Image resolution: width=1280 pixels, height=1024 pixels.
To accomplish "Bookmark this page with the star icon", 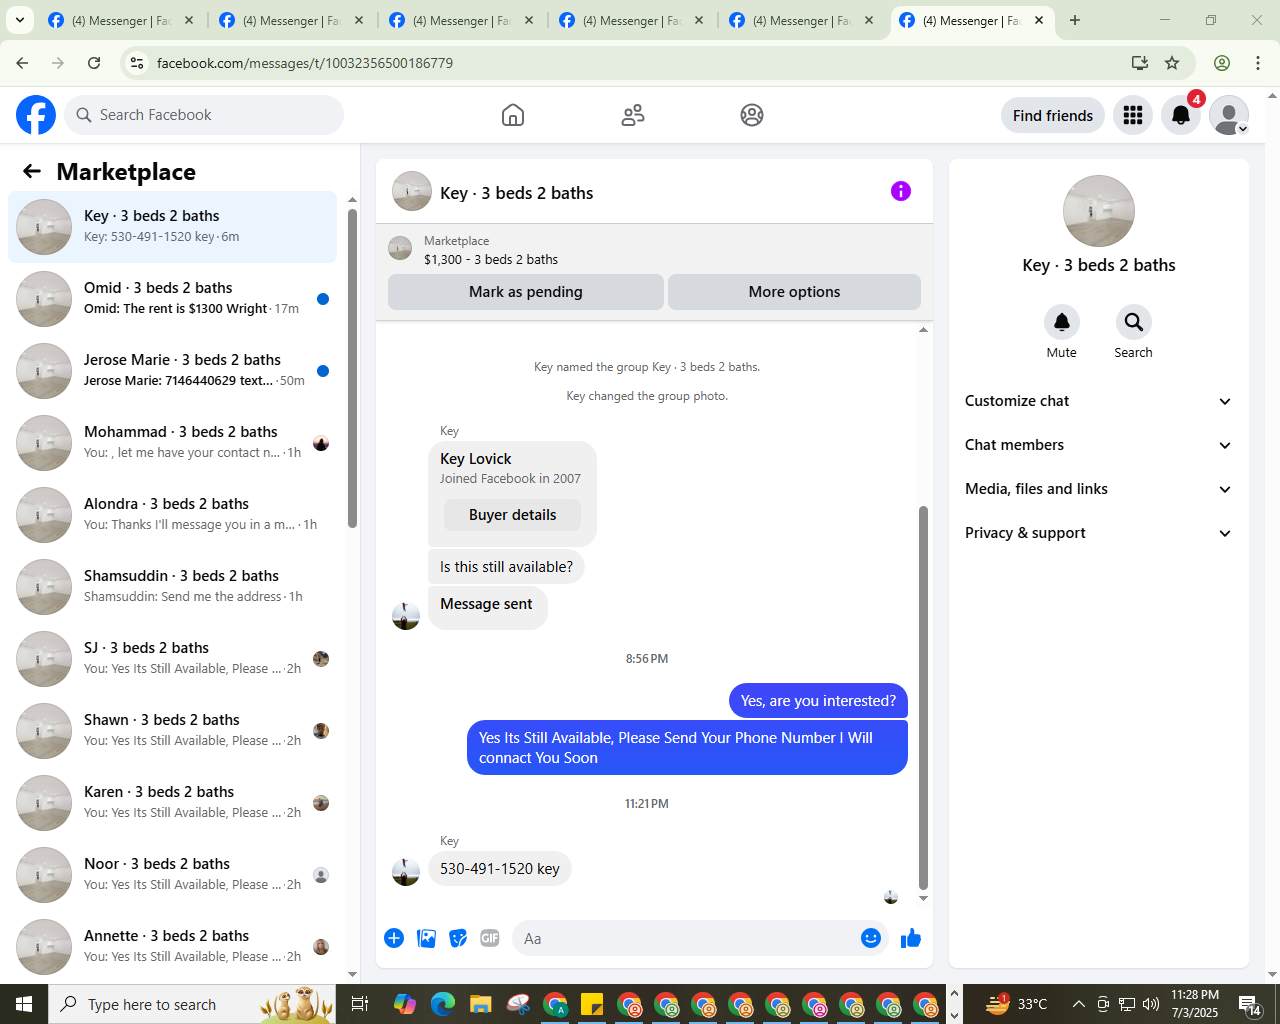I will point(1172,63).
